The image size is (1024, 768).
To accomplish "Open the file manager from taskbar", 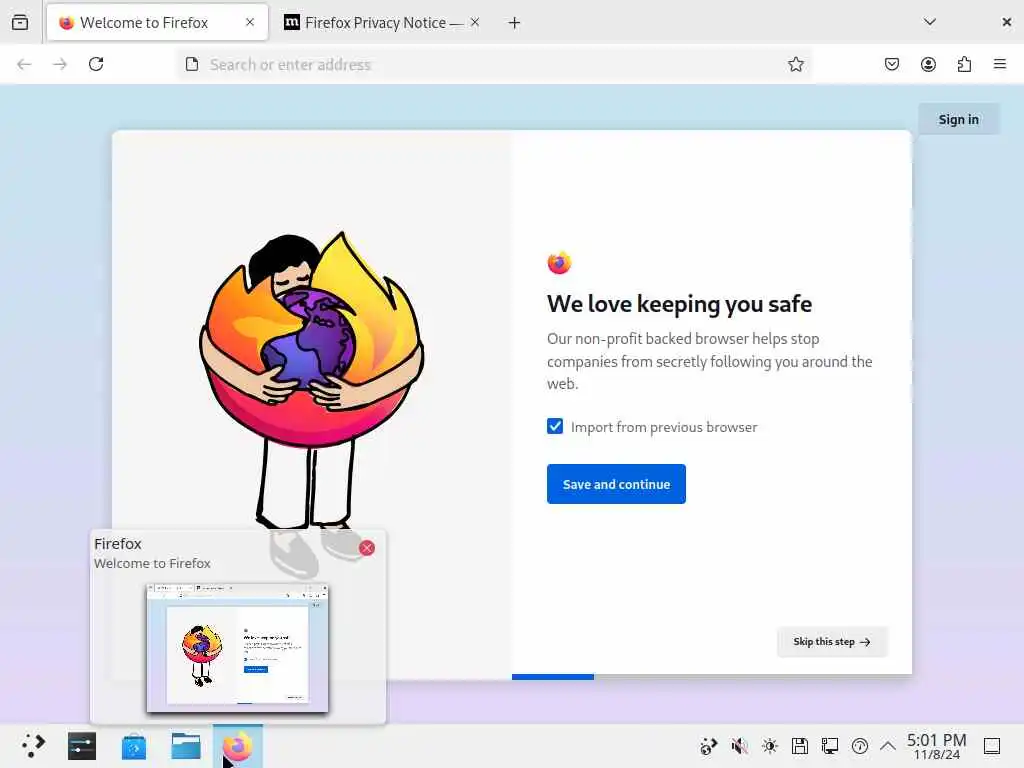I will coord(186,746).
